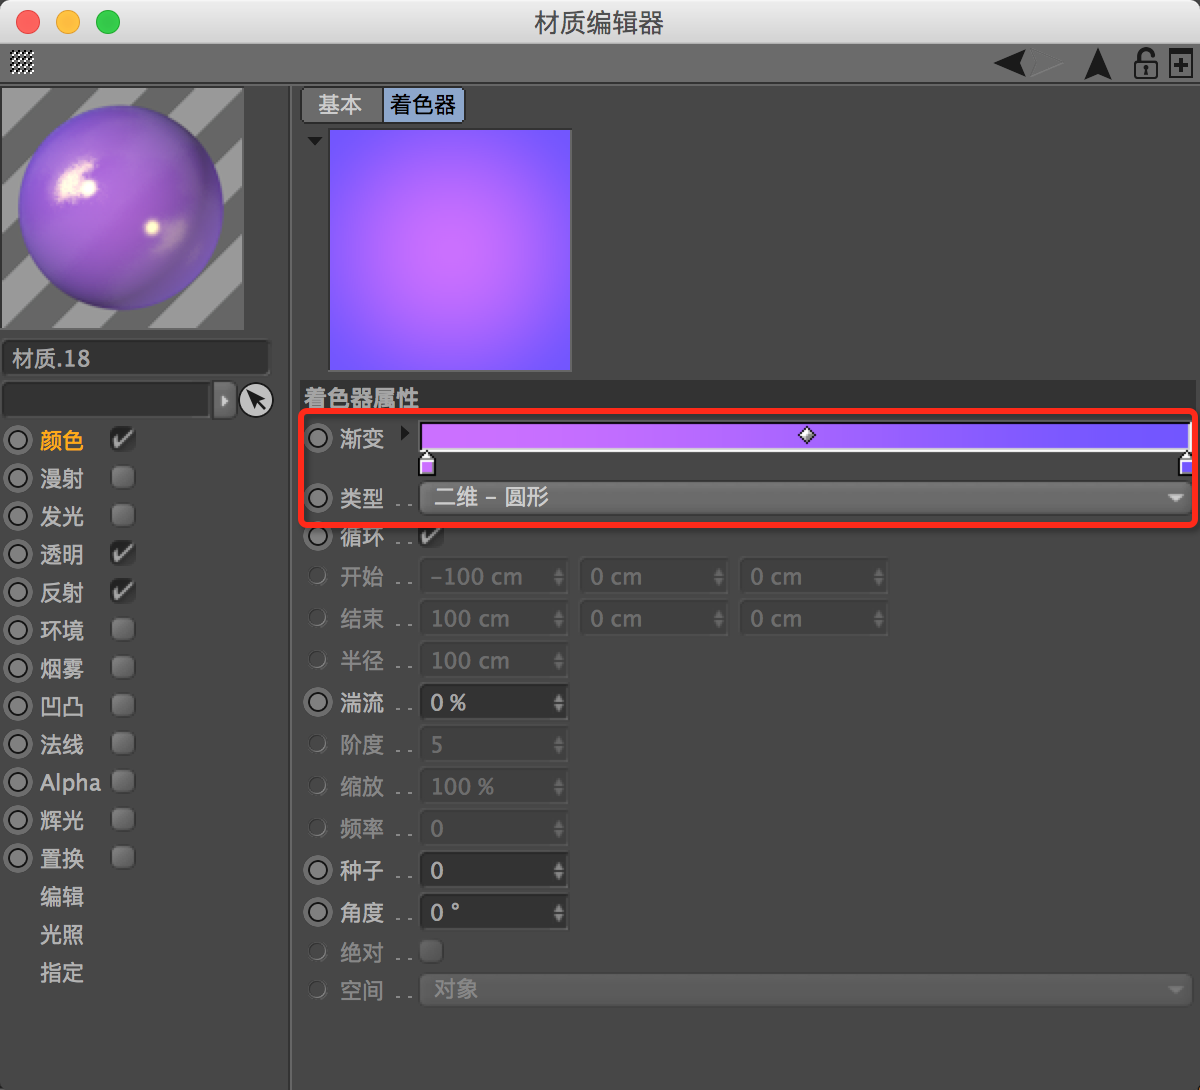
Task: Uncheck the 循环 checkbox
Action: [431, 536]
